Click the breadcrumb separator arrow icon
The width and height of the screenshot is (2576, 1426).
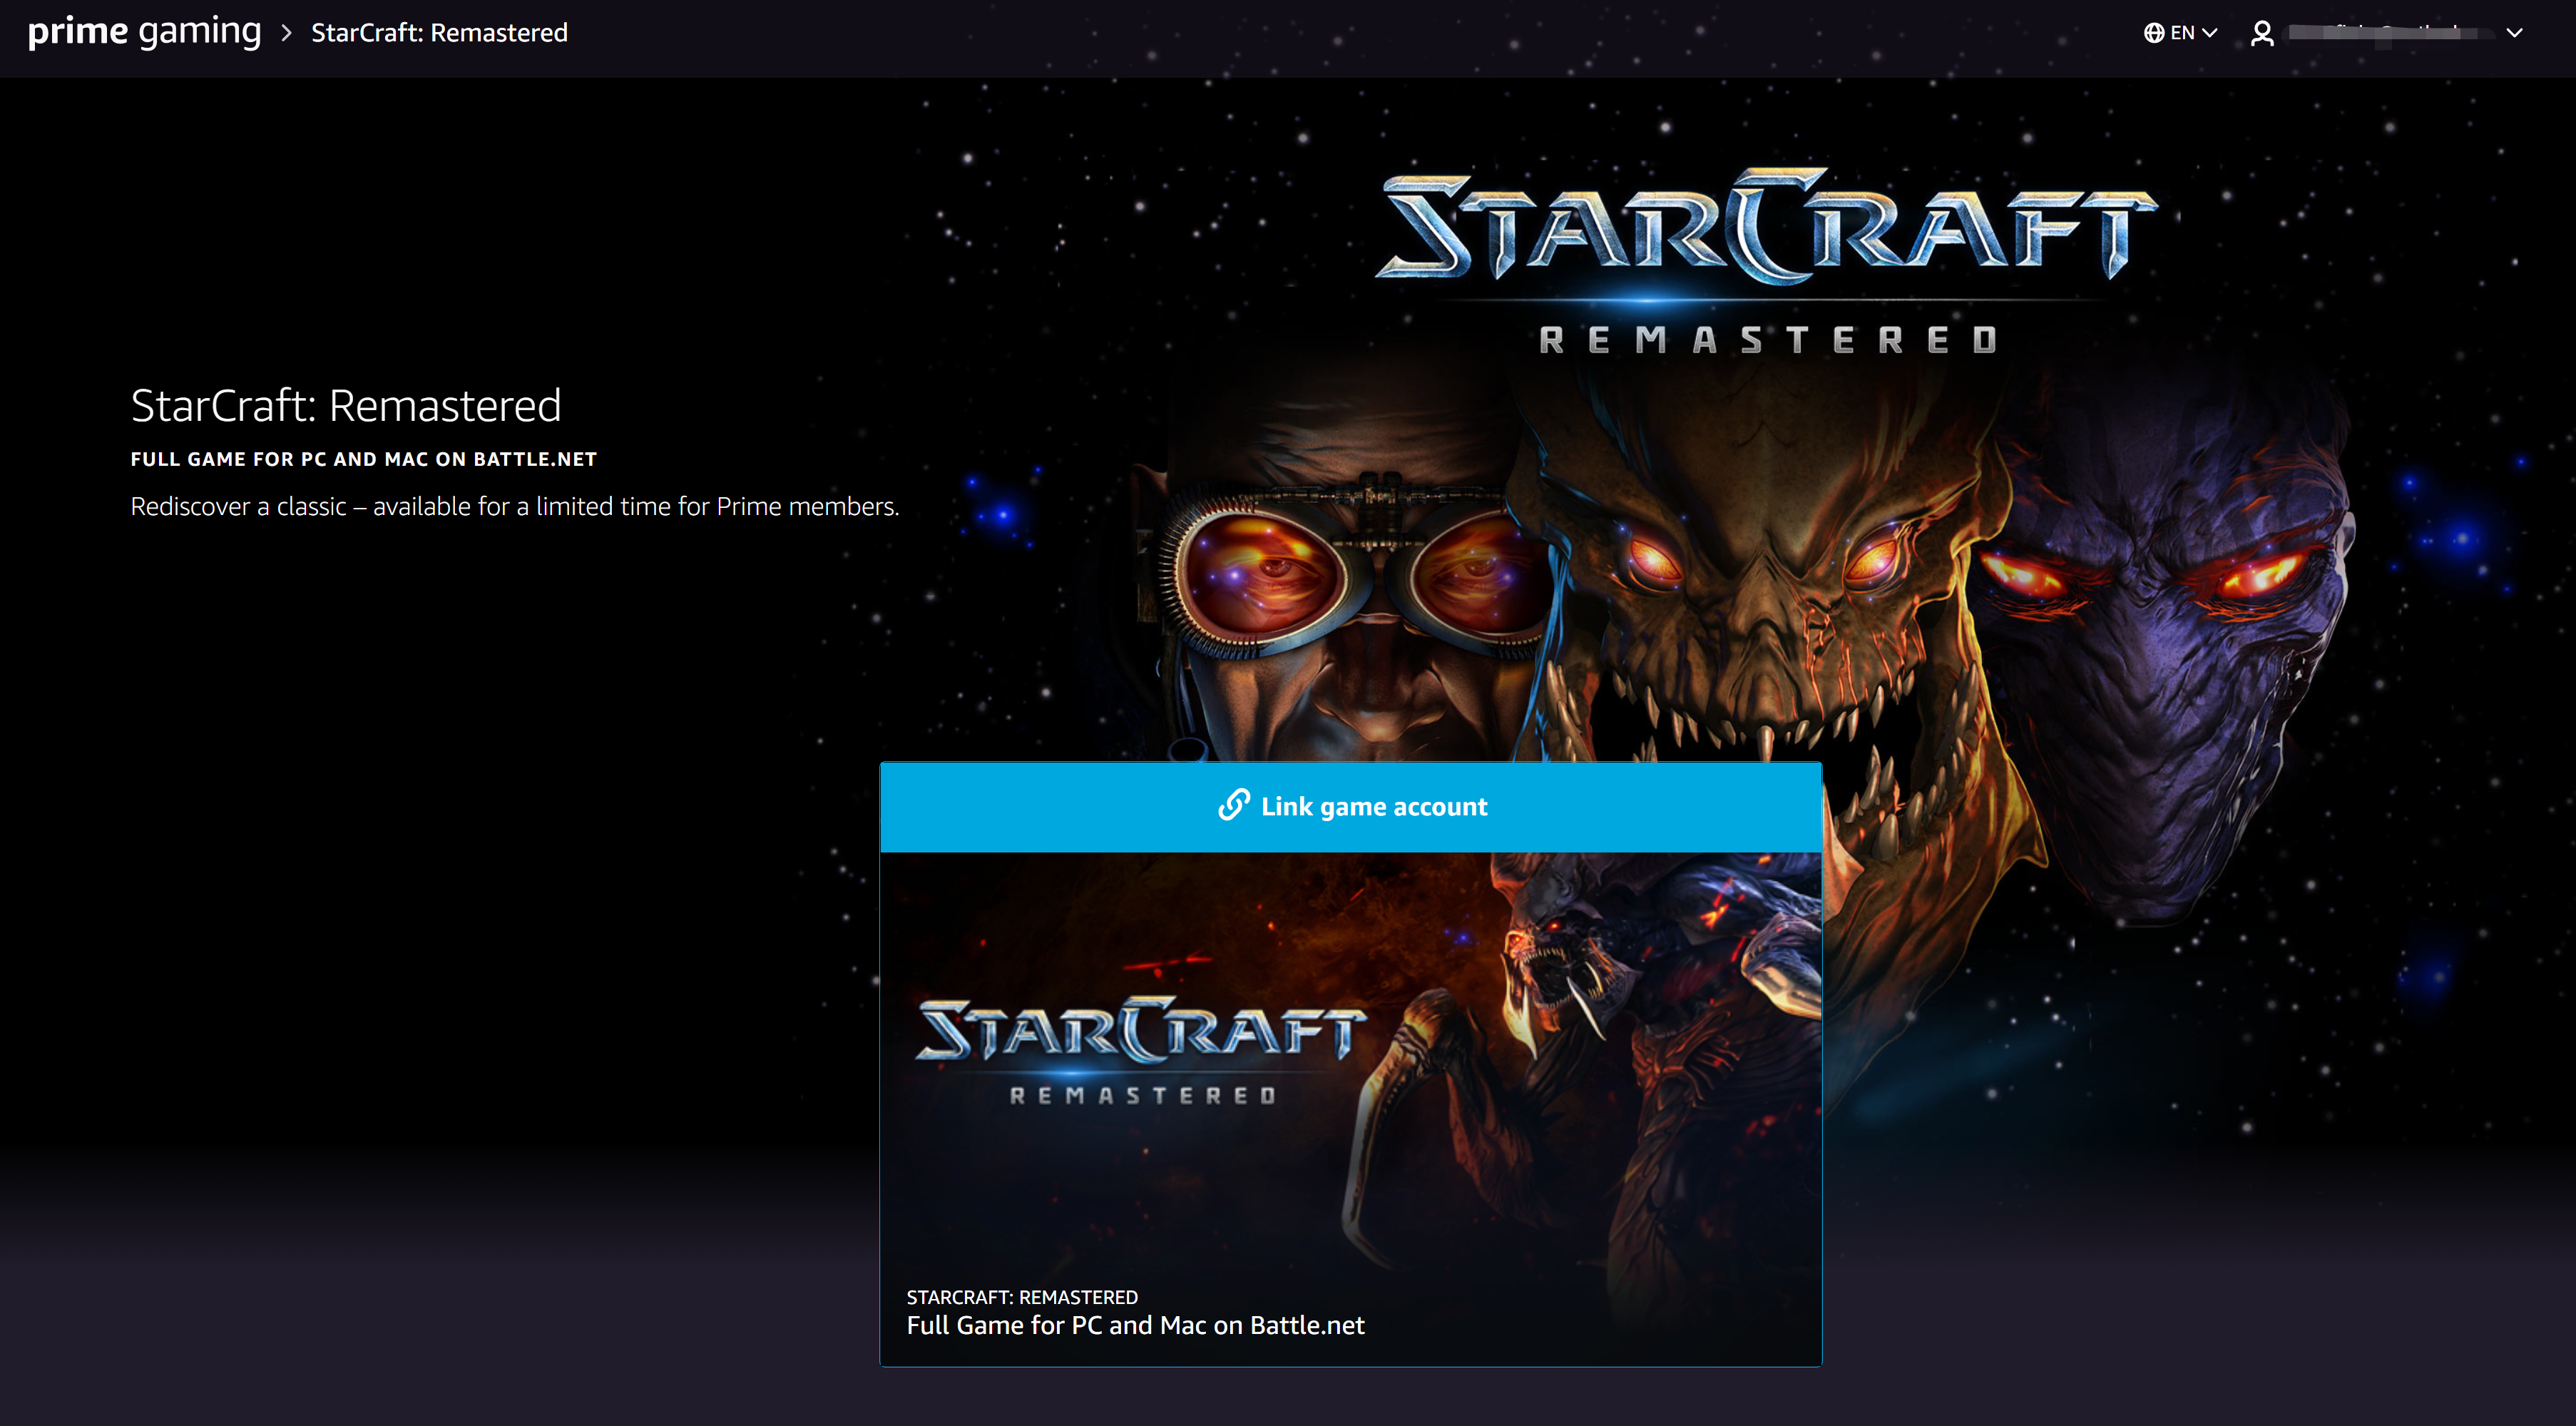tap(286, 33)
